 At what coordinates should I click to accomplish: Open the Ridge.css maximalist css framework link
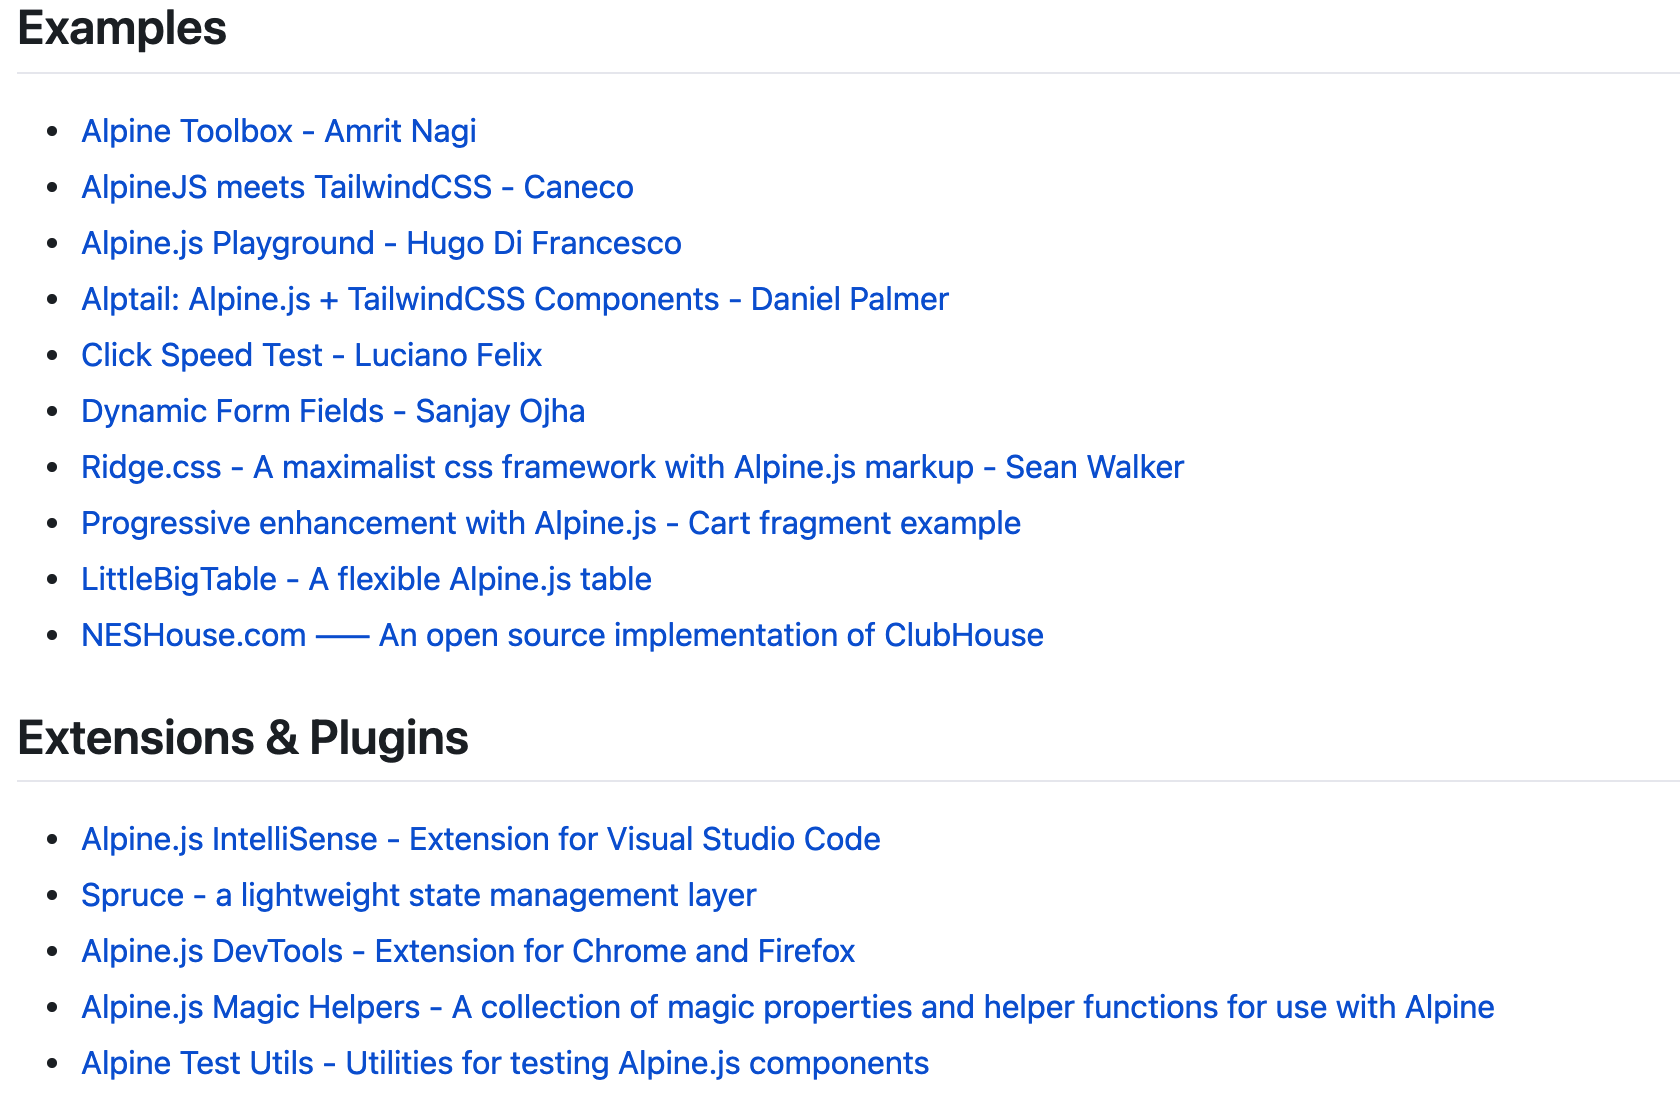632,467
